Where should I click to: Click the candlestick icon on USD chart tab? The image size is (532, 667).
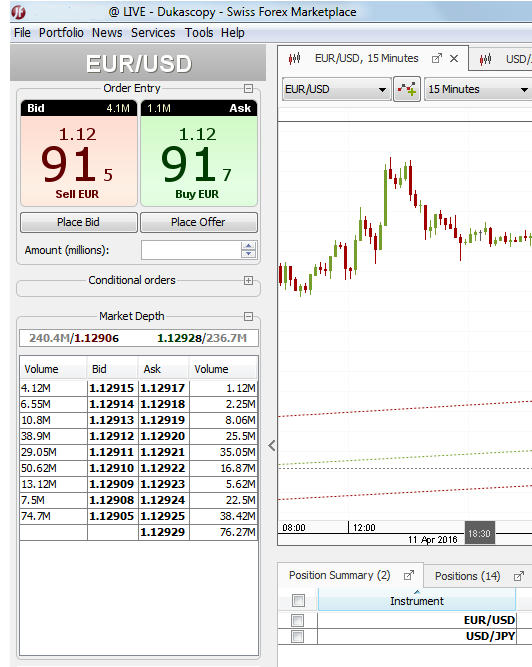pyautogui.click(x=486, y=59)
